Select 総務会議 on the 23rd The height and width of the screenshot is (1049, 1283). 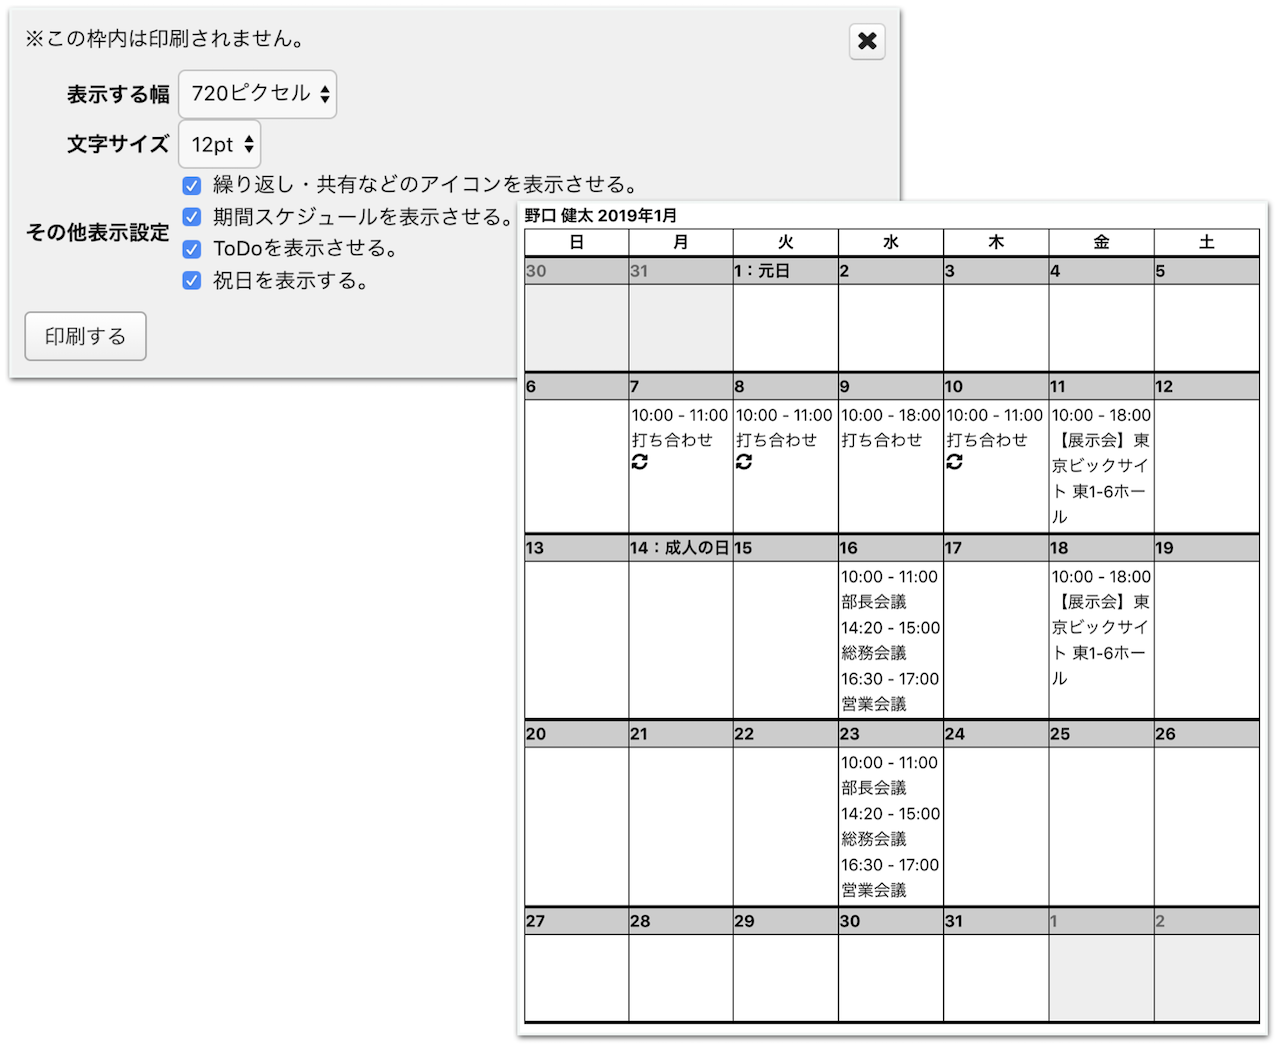coord(874,839)
